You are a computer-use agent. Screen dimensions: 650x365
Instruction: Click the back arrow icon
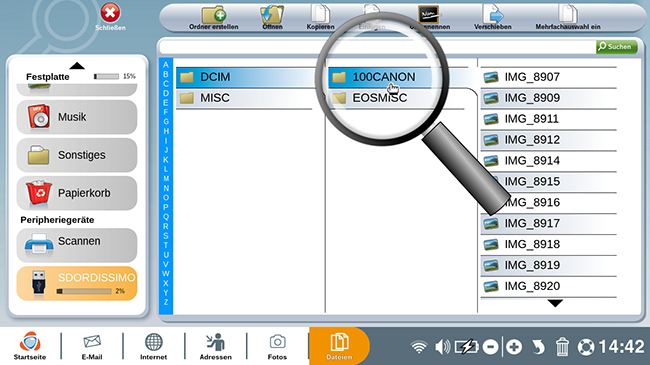pyautogui.click(x=538, y=347)
